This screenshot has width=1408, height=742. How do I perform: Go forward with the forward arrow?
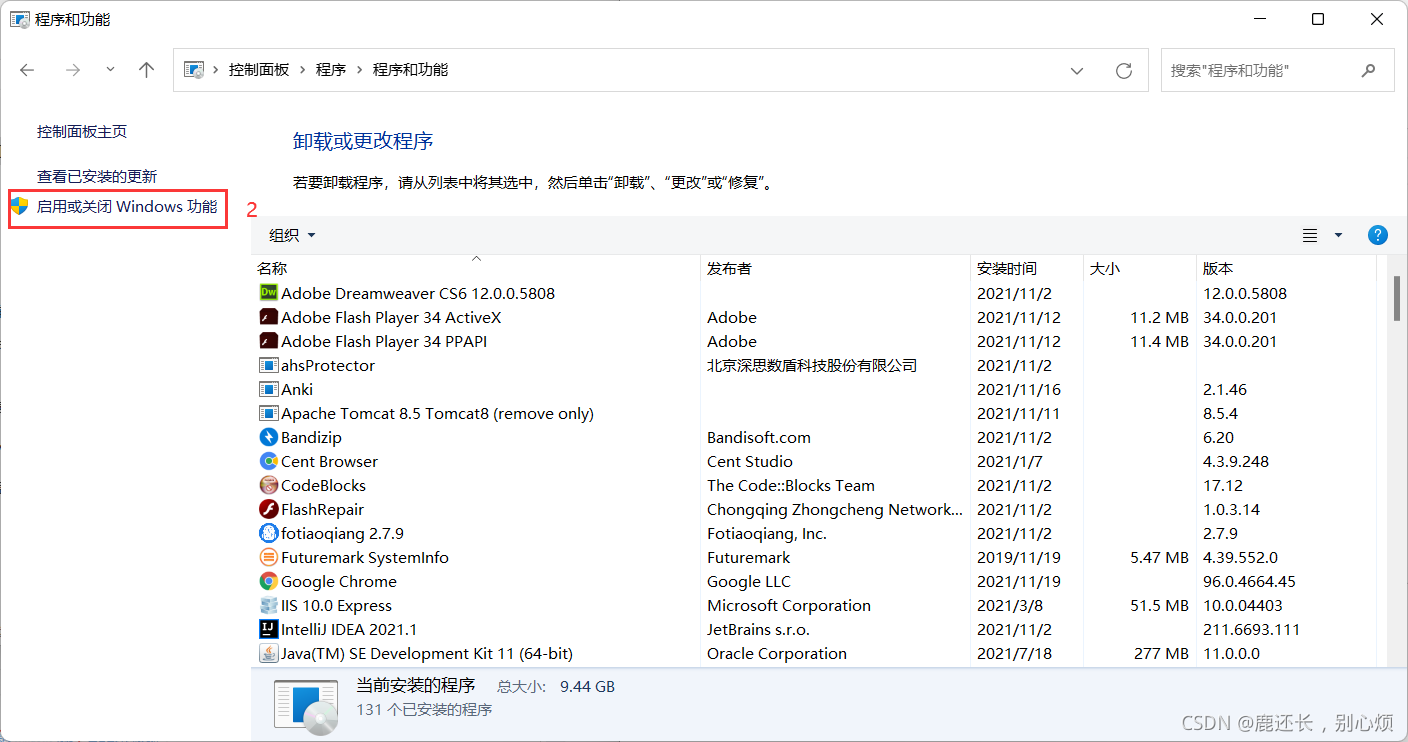click(x=72, y=70)
